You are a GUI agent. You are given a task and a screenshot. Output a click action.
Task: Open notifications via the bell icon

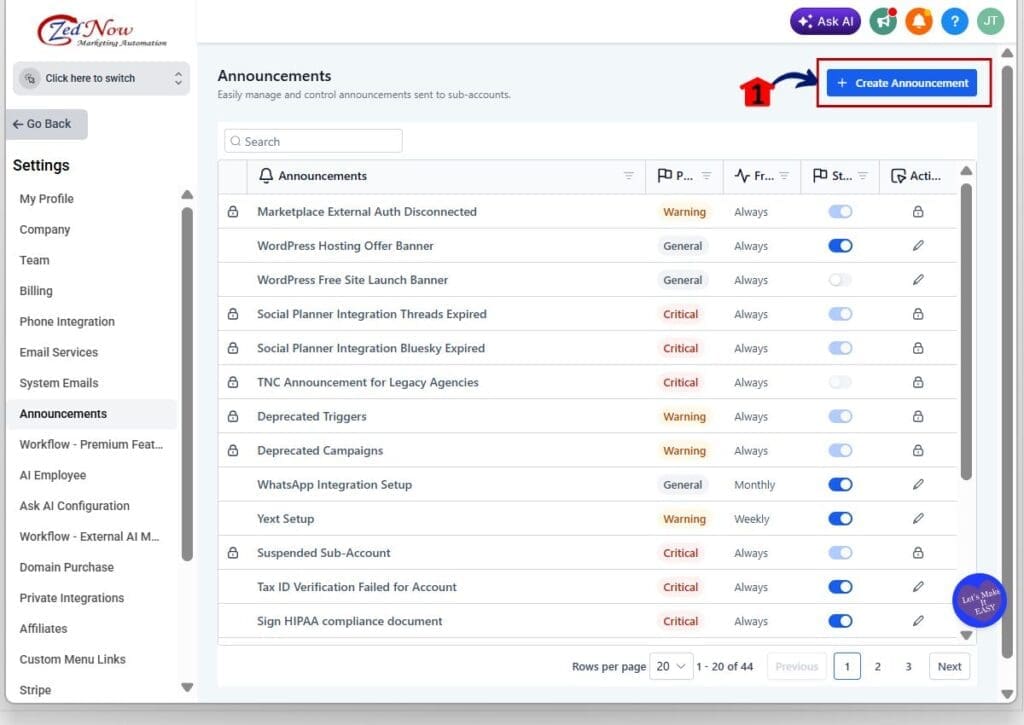[x=918, y=20]
